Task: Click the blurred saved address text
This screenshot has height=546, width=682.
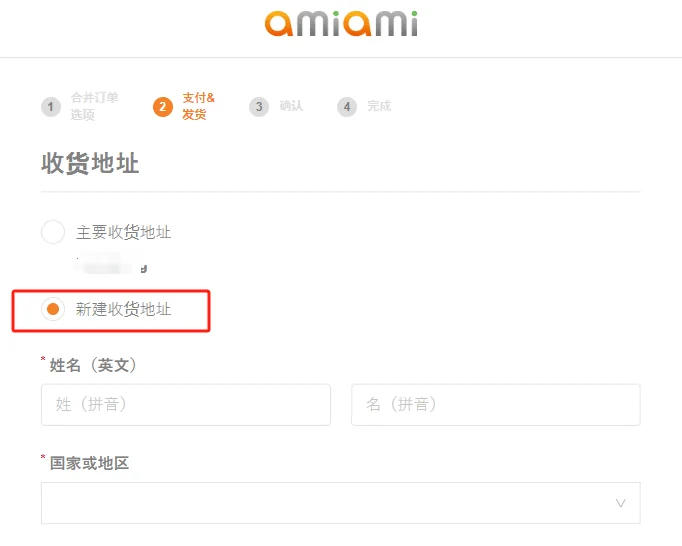Action: [111, 263]
